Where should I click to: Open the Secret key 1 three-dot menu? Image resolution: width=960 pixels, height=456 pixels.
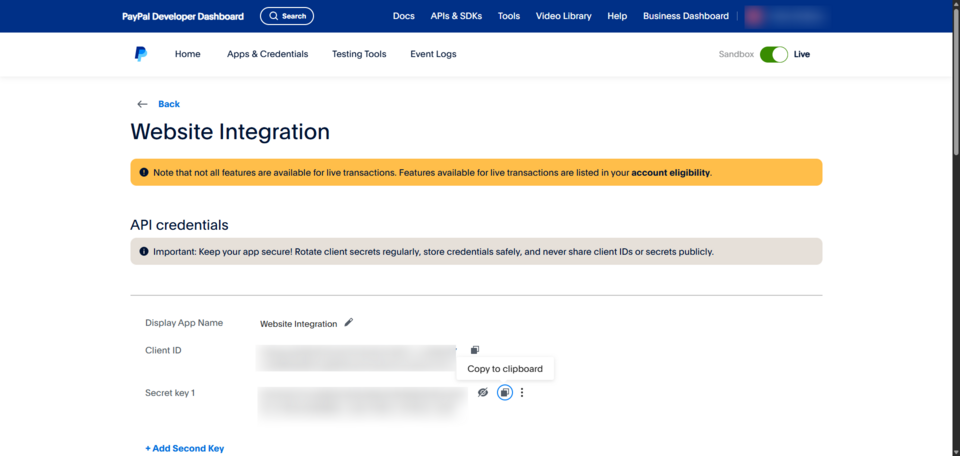point(522,393)
